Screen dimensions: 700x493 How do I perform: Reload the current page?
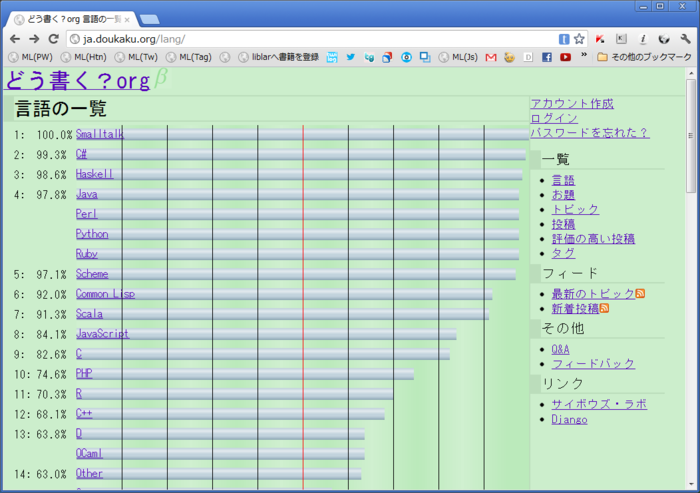point(54,39)
